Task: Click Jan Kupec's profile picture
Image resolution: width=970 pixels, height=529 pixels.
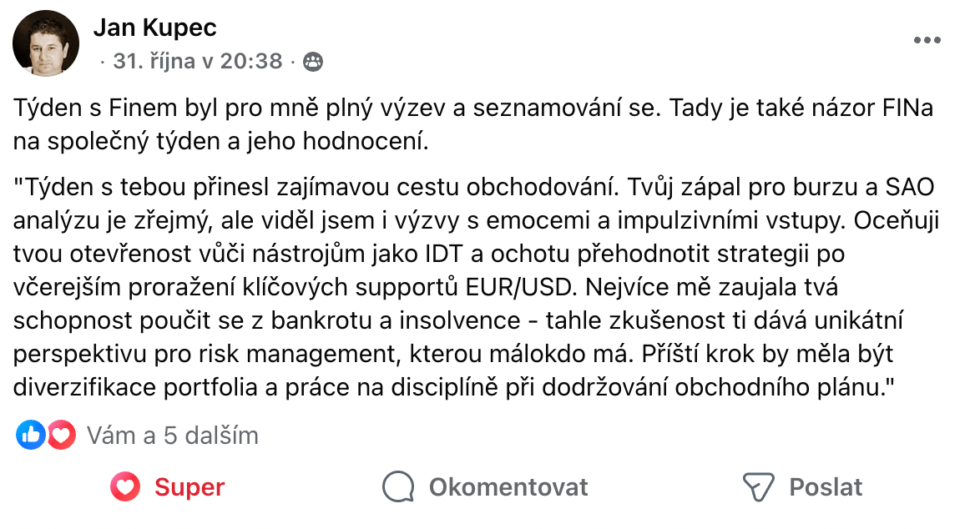Action: [45, 44]
